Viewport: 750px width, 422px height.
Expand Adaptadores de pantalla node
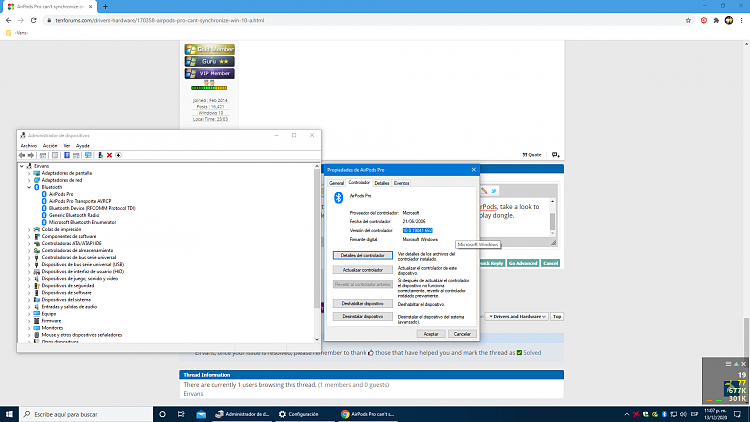(x=29, y=173)
